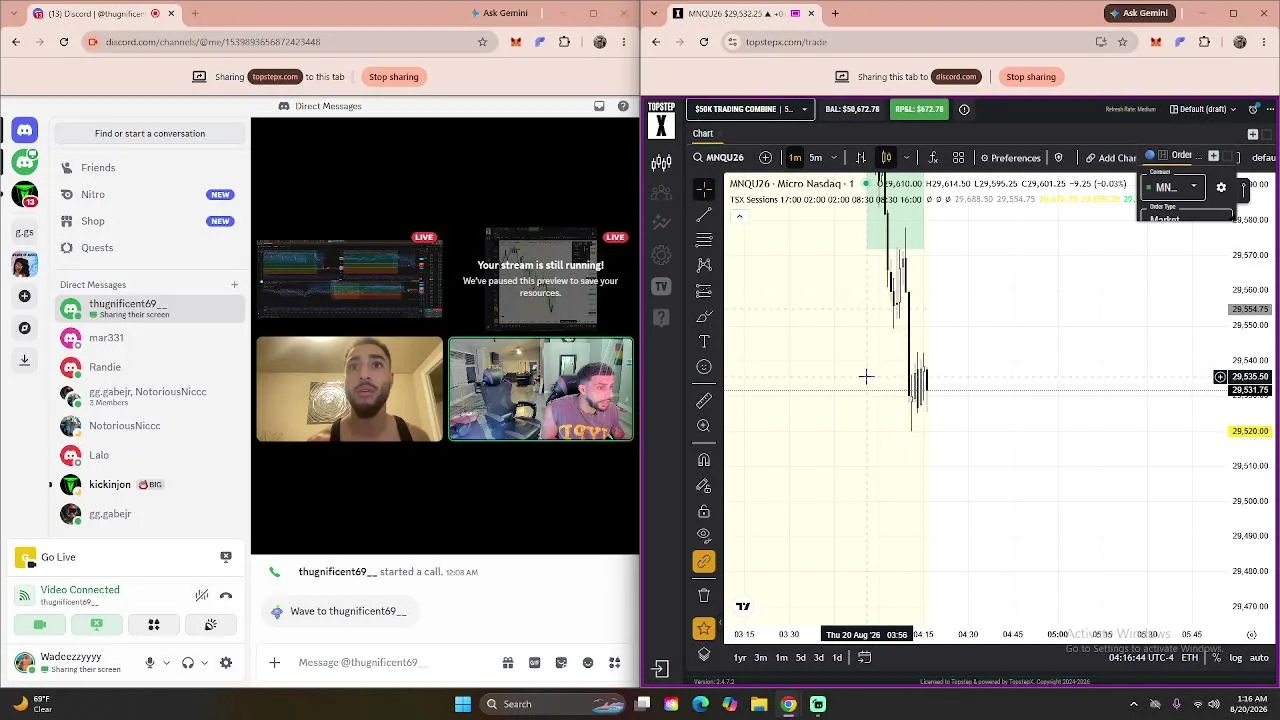The width and height of the screenshot is (1280, 720).
Task: Open Shop in Discord sidebar
Action: [150, 221]
